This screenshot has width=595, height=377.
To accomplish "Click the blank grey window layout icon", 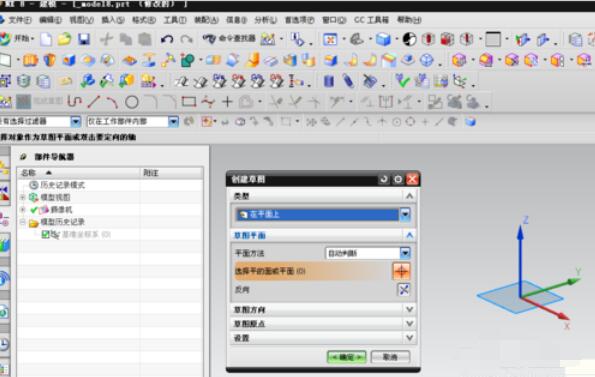I will point(493,39).
